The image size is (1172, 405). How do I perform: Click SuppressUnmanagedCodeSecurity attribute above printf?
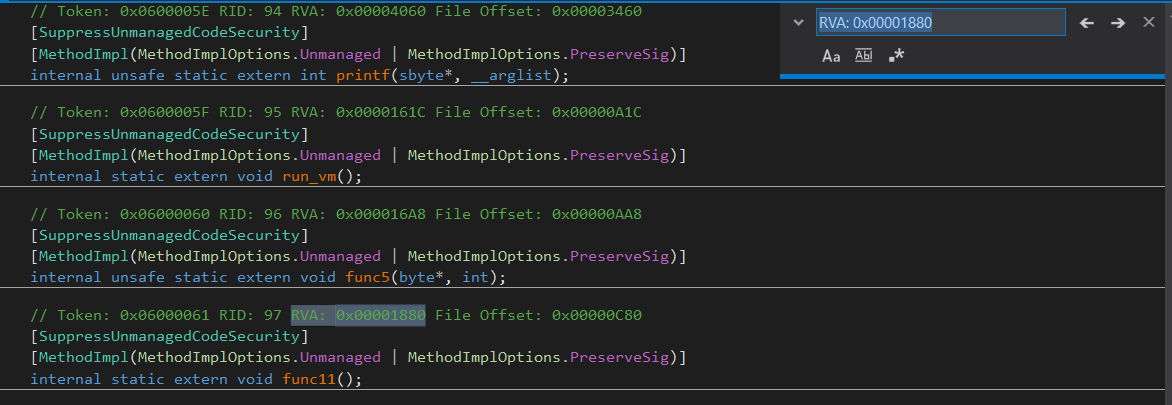pos(169,32)
